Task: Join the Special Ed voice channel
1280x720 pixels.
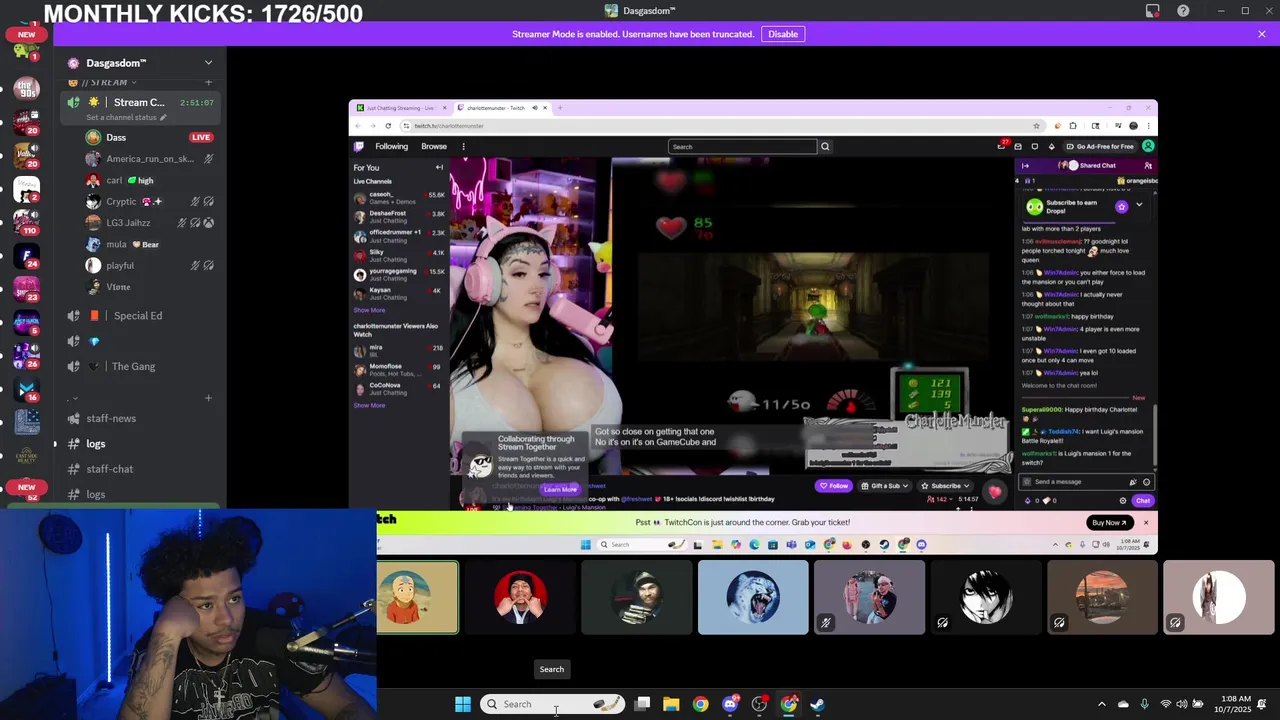Action: [x=140, y=316]
